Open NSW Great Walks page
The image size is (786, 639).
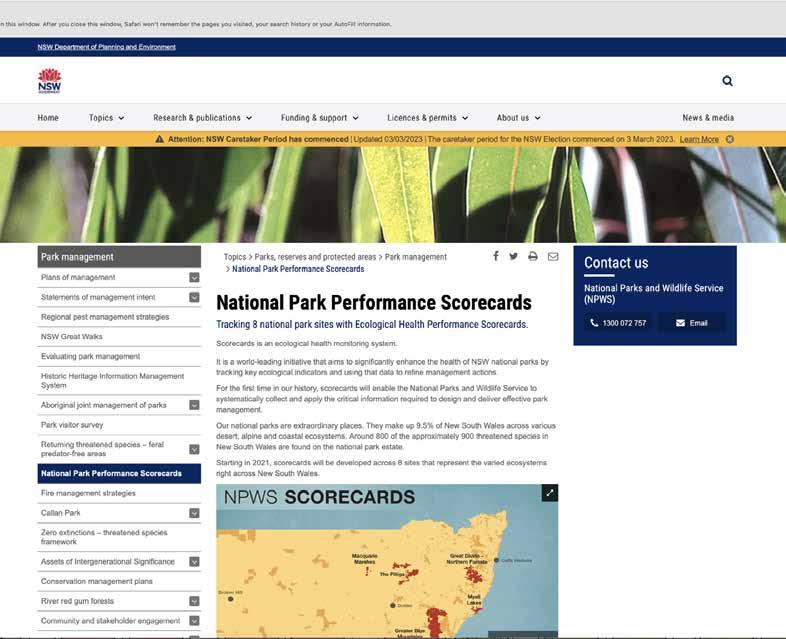point(72,336)
